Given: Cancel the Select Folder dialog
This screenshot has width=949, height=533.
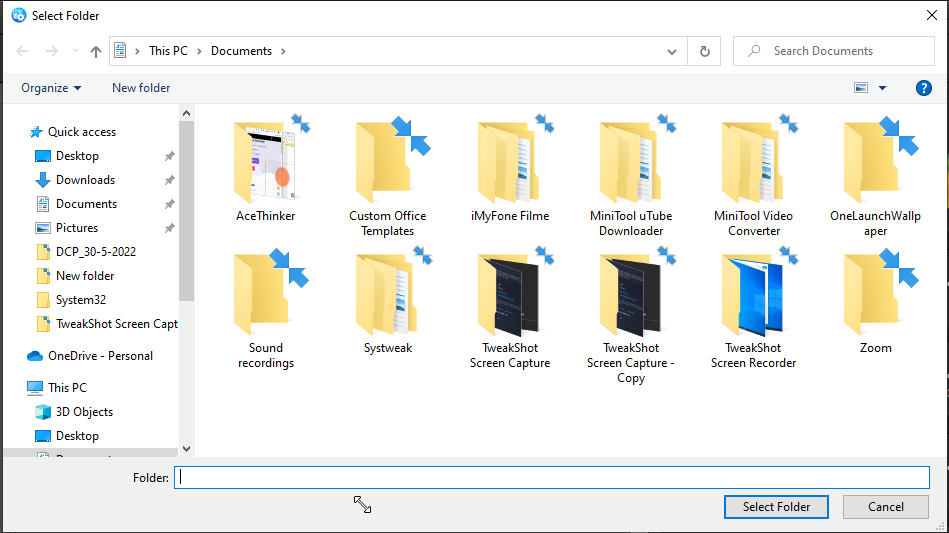Looking at the screenshot, I should (x=885, y=507).
